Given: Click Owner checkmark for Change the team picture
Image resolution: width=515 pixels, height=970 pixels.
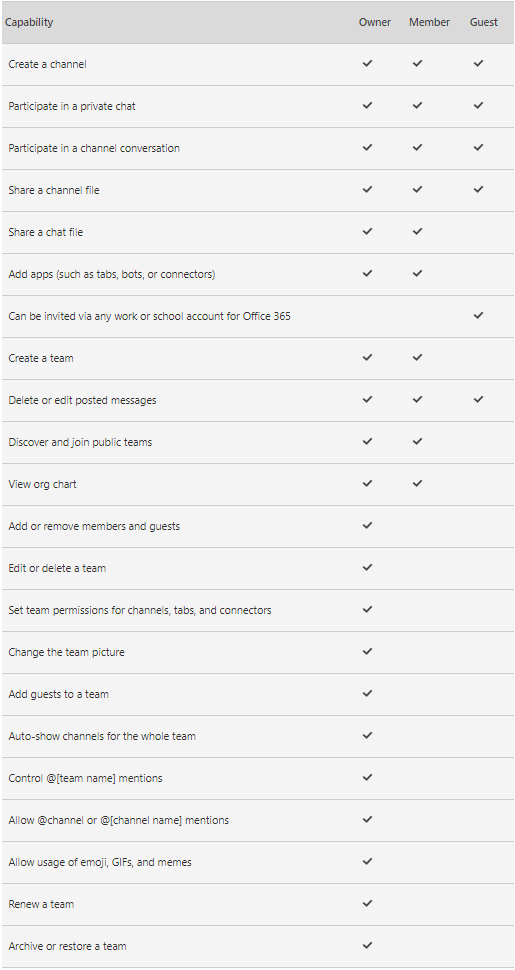Looking at the screenshot, I should click(x=368, y=651).
